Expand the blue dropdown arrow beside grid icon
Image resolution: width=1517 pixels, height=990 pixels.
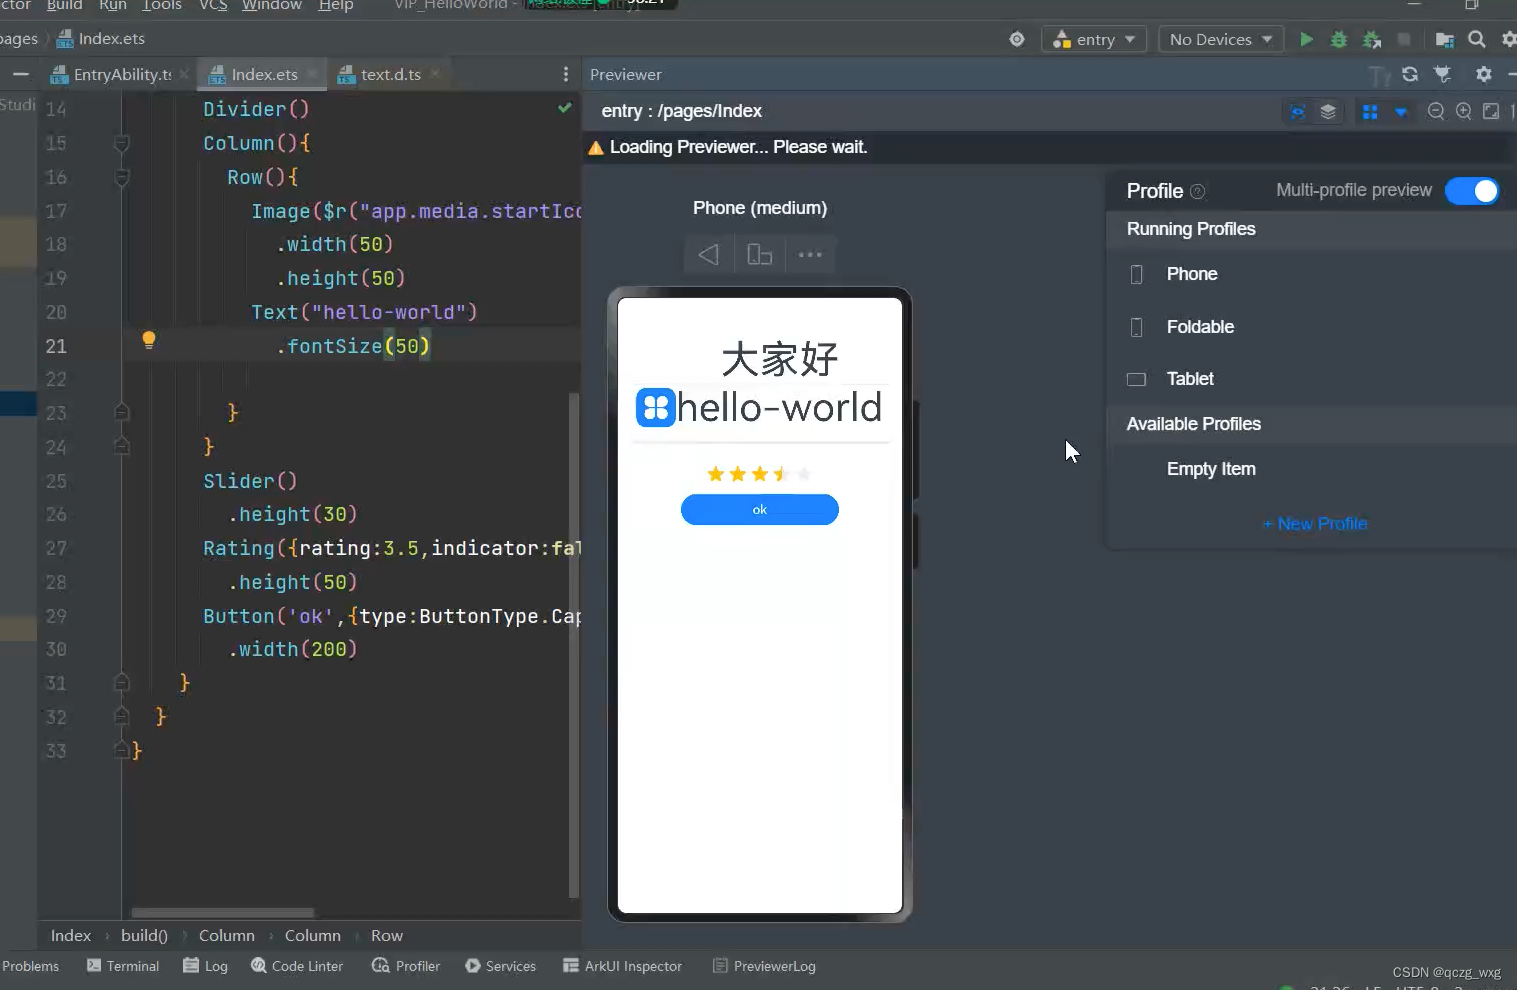point(1401,112)
